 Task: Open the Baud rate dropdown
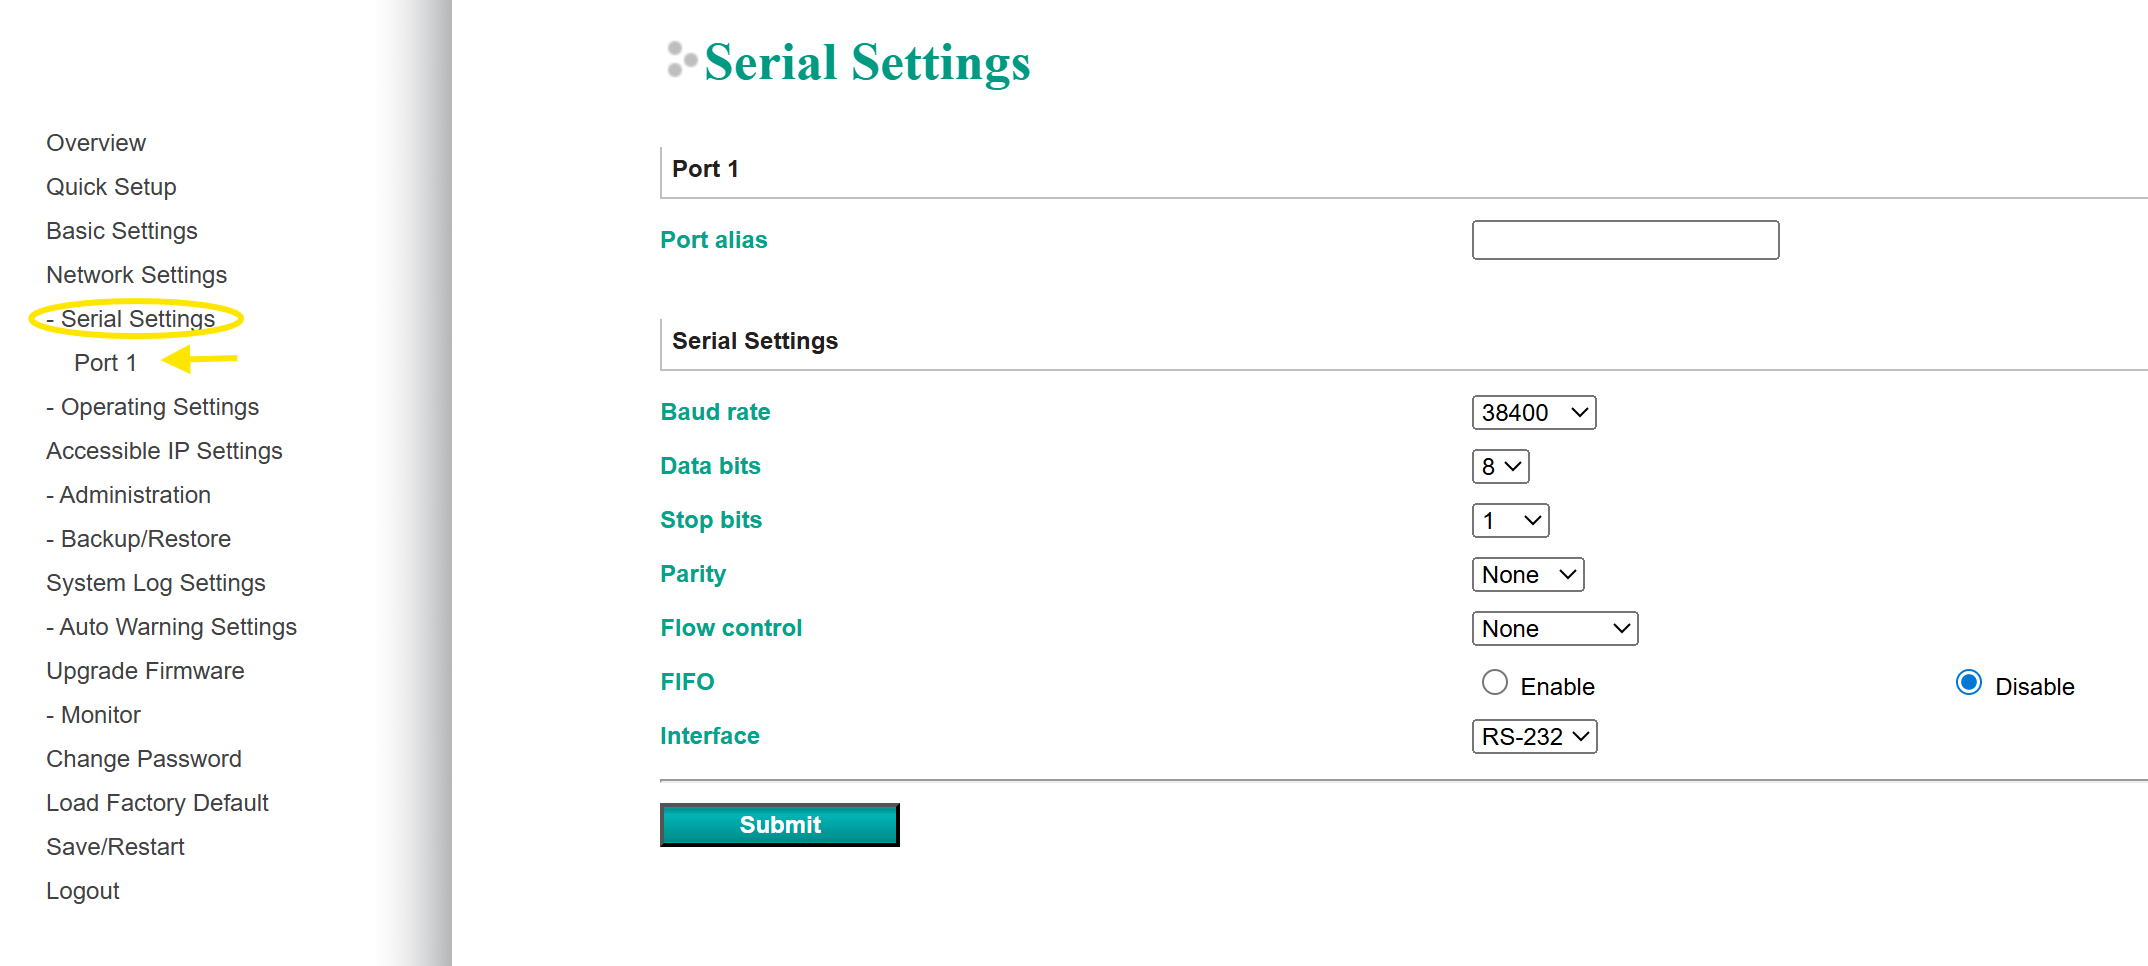(x=1533, y=413)
